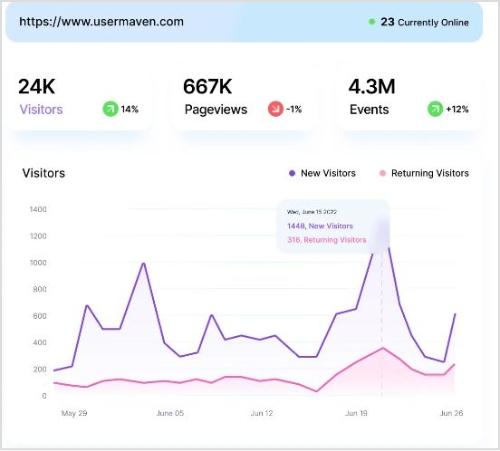Click the 24K visitors value
The height and width of the screenshot is (451, 500).
(x=37, y=87)
